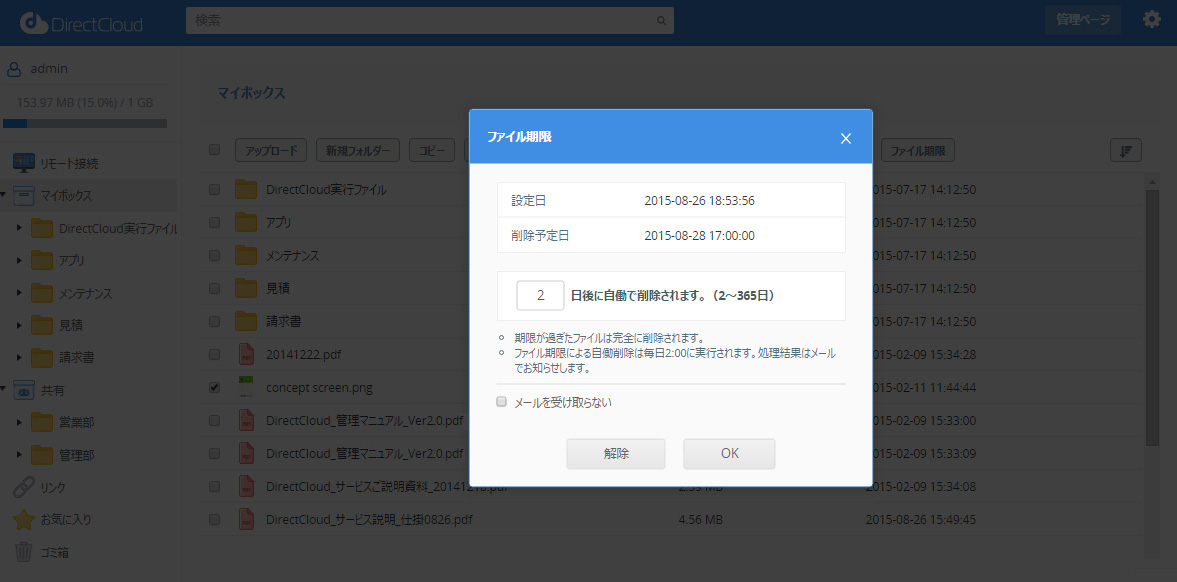The height and width of the screenshot is (582, 1177).
Task: Expand 管理部 tree arrow in sidebar
Action: 19,454
